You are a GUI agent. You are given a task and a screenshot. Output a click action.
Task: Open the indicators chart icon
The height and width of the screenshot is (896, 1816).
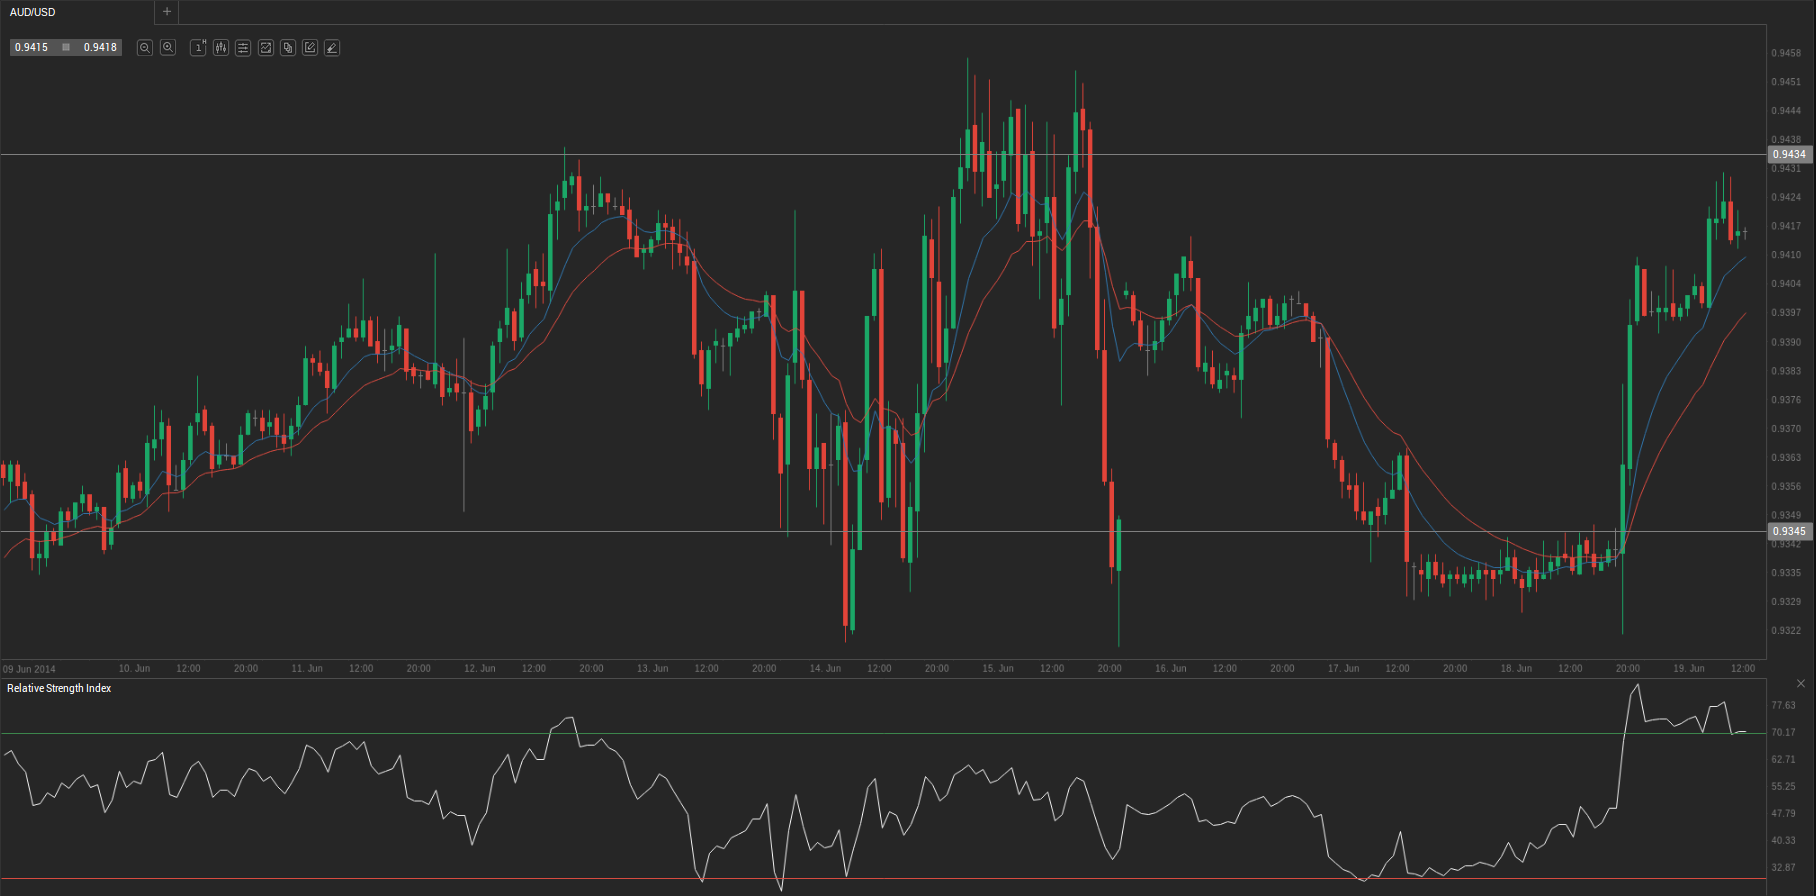[266, 47]
